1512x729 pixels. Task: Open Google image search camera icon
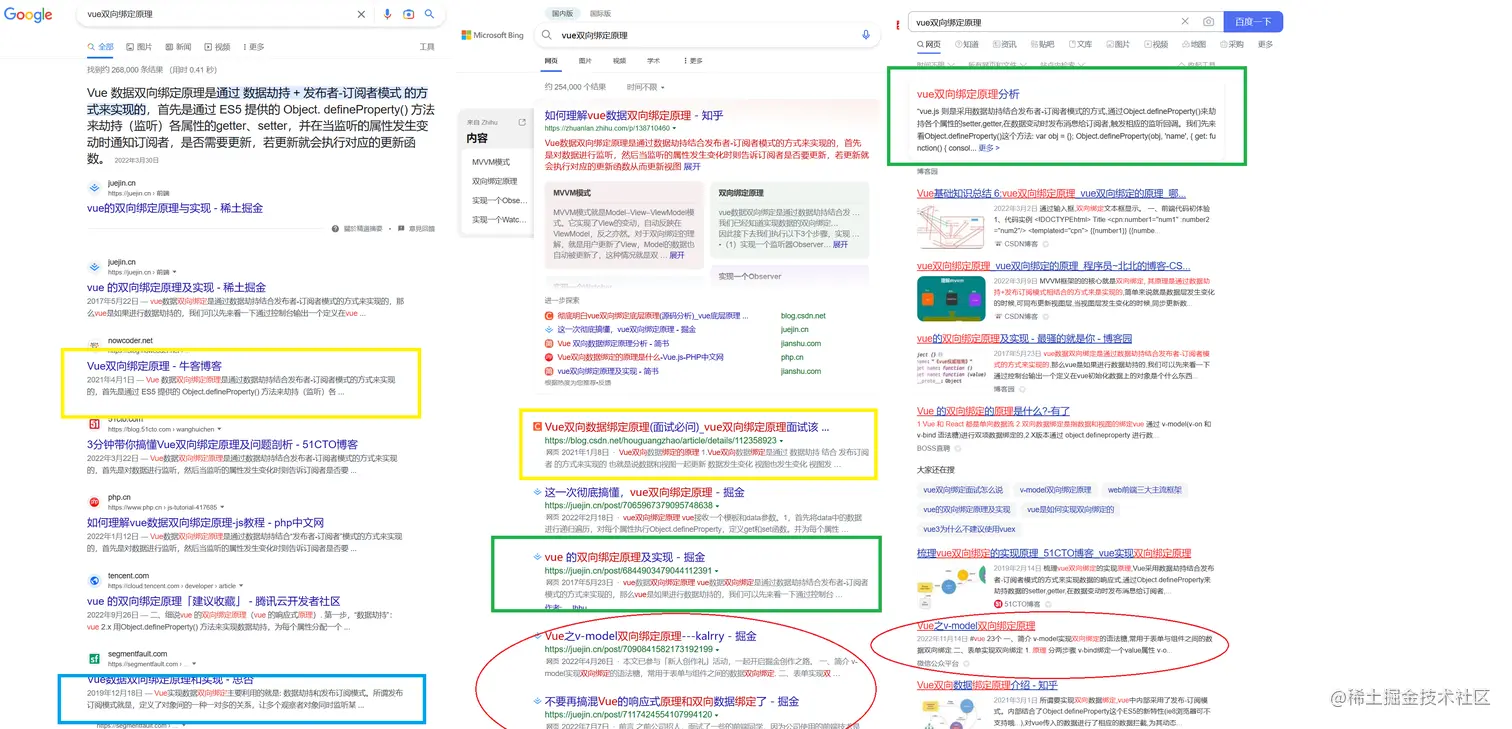coord(409,14)
